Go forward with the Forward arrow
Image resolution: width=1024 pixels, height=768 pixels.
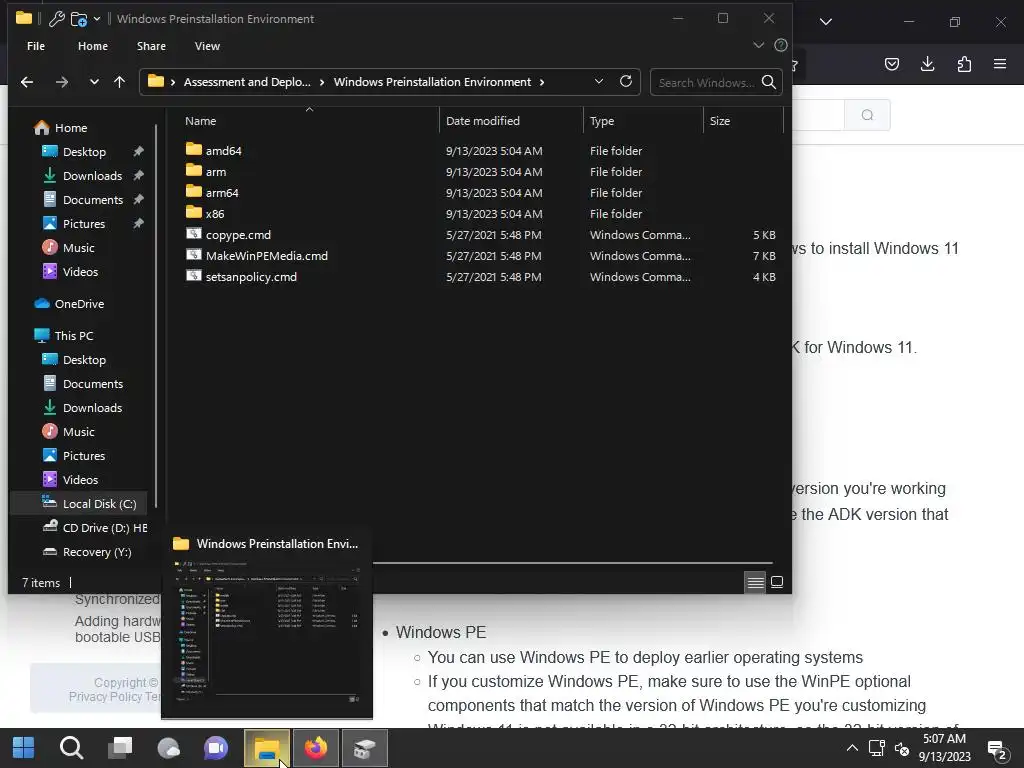point(61,82)
